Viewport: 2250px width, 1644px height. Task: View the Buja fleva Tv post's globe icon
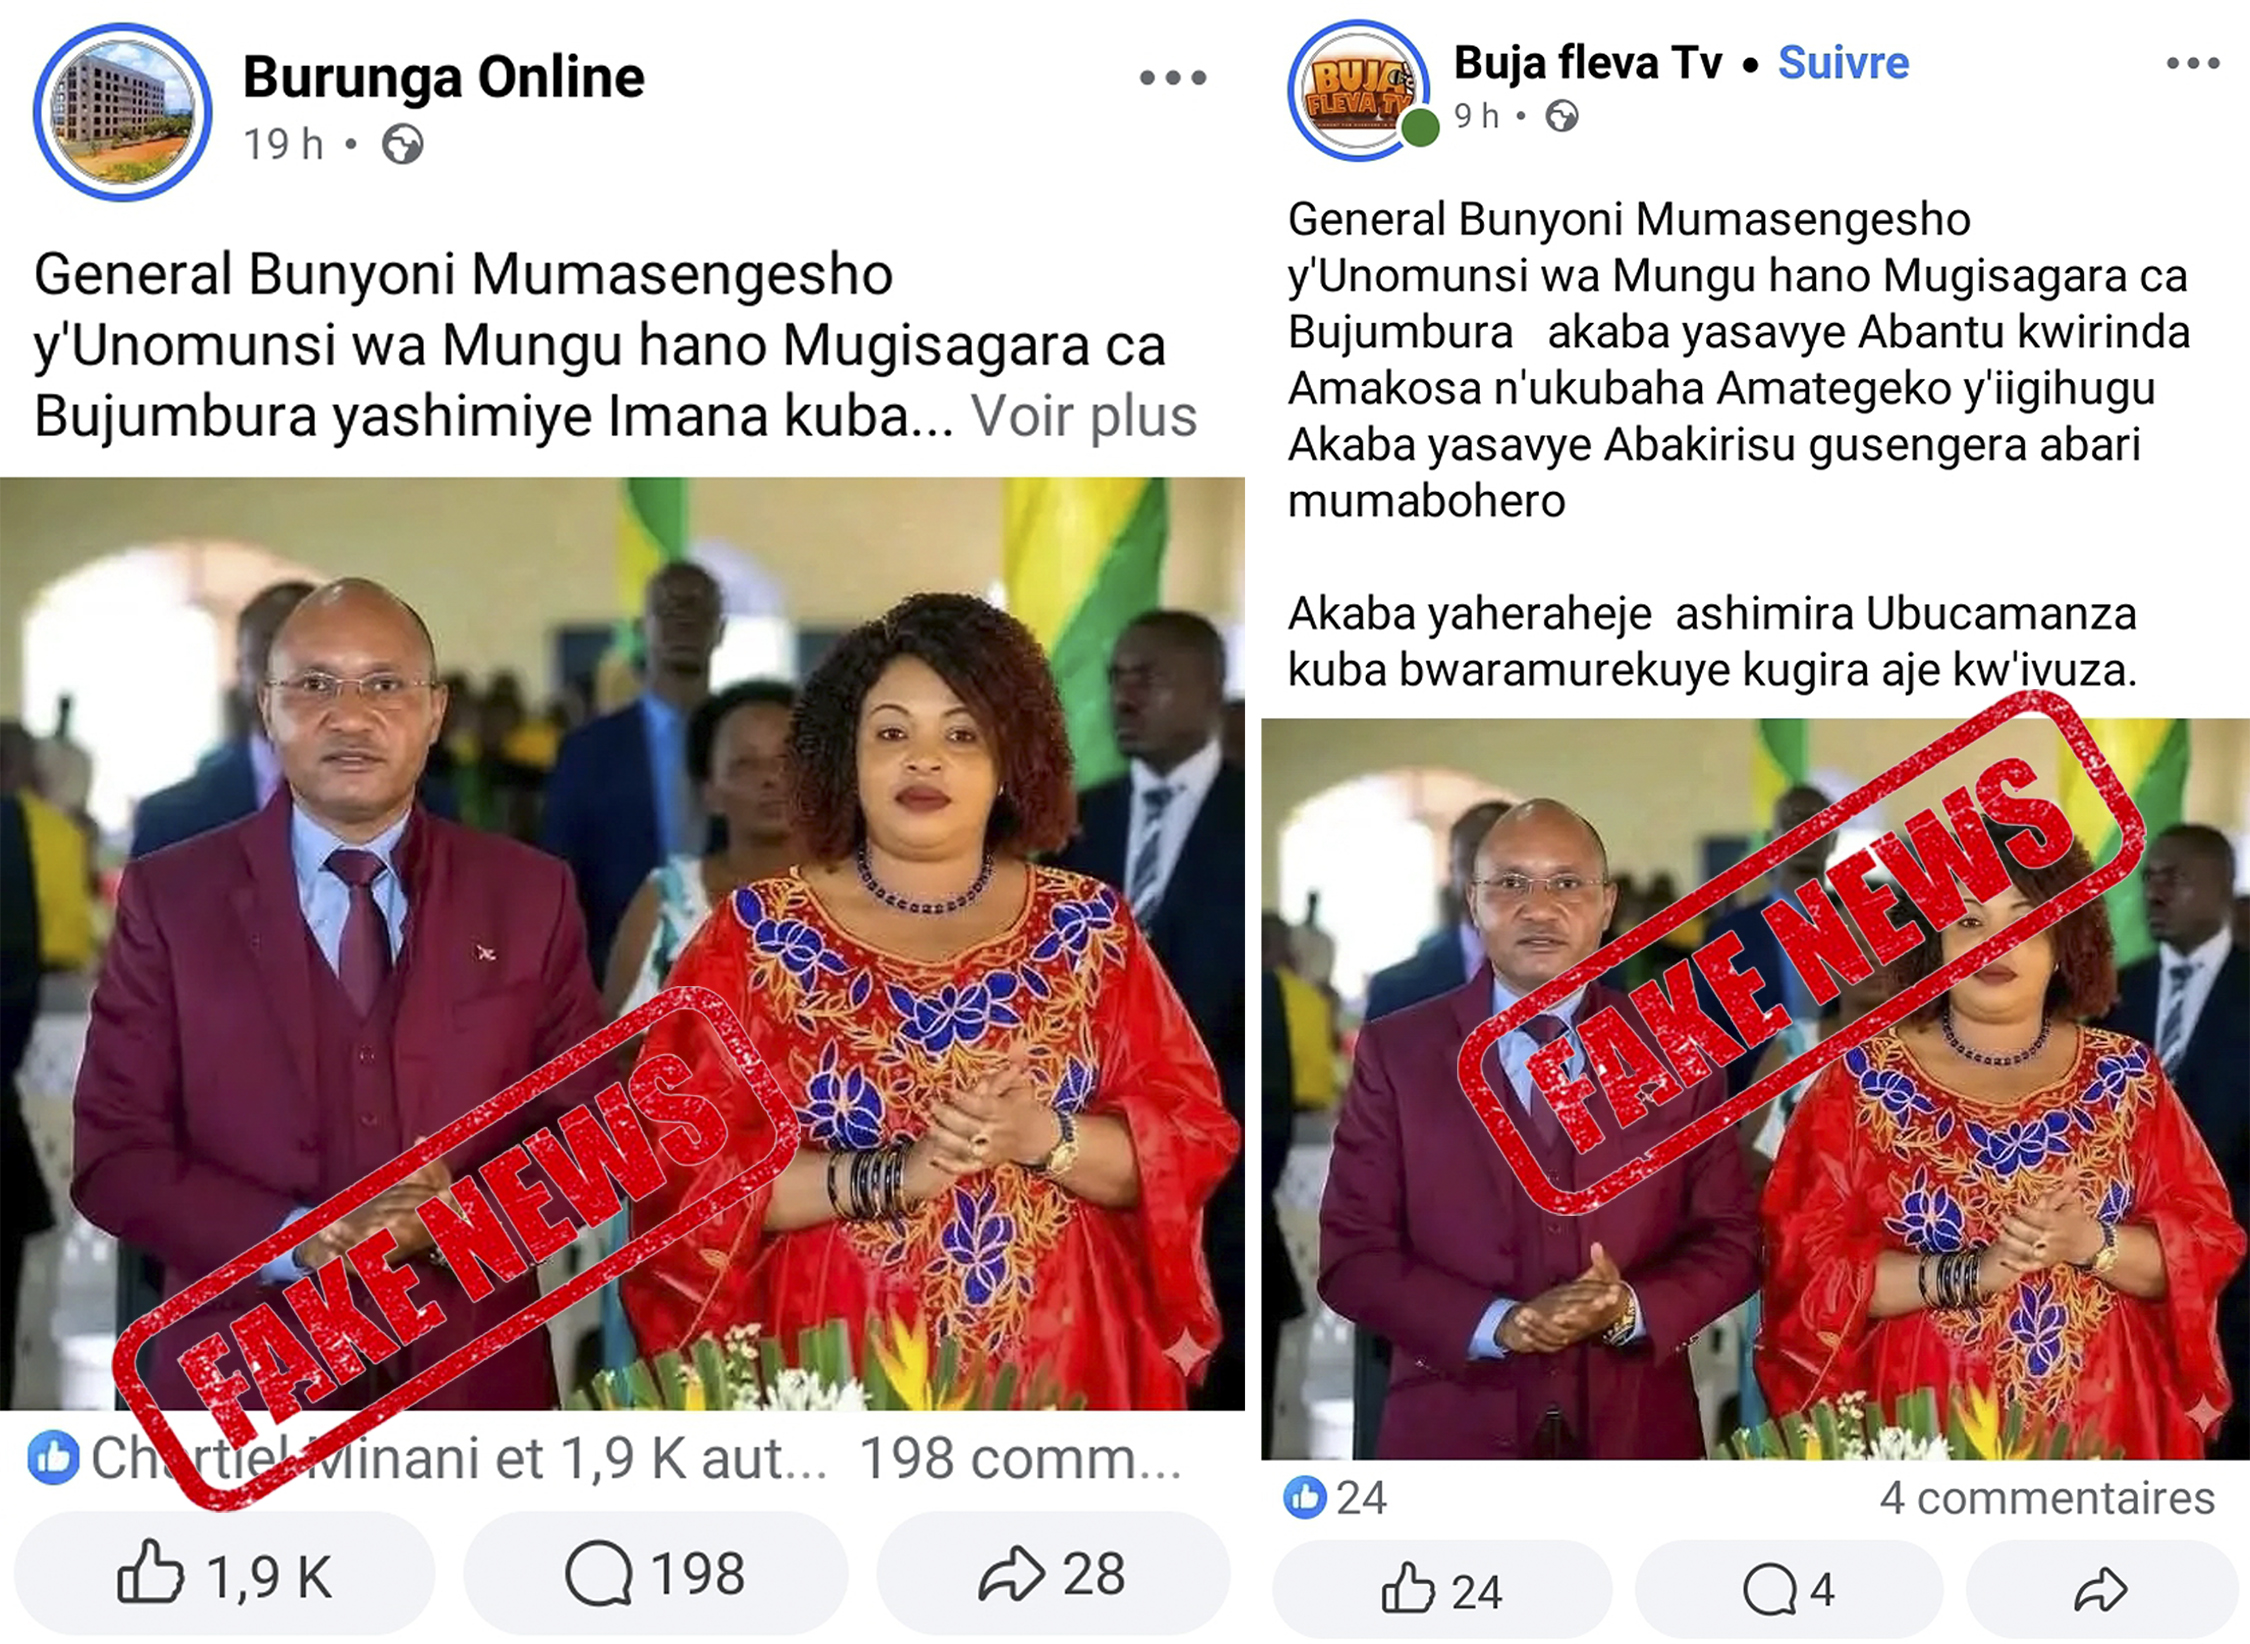(x=1562, y=117)
